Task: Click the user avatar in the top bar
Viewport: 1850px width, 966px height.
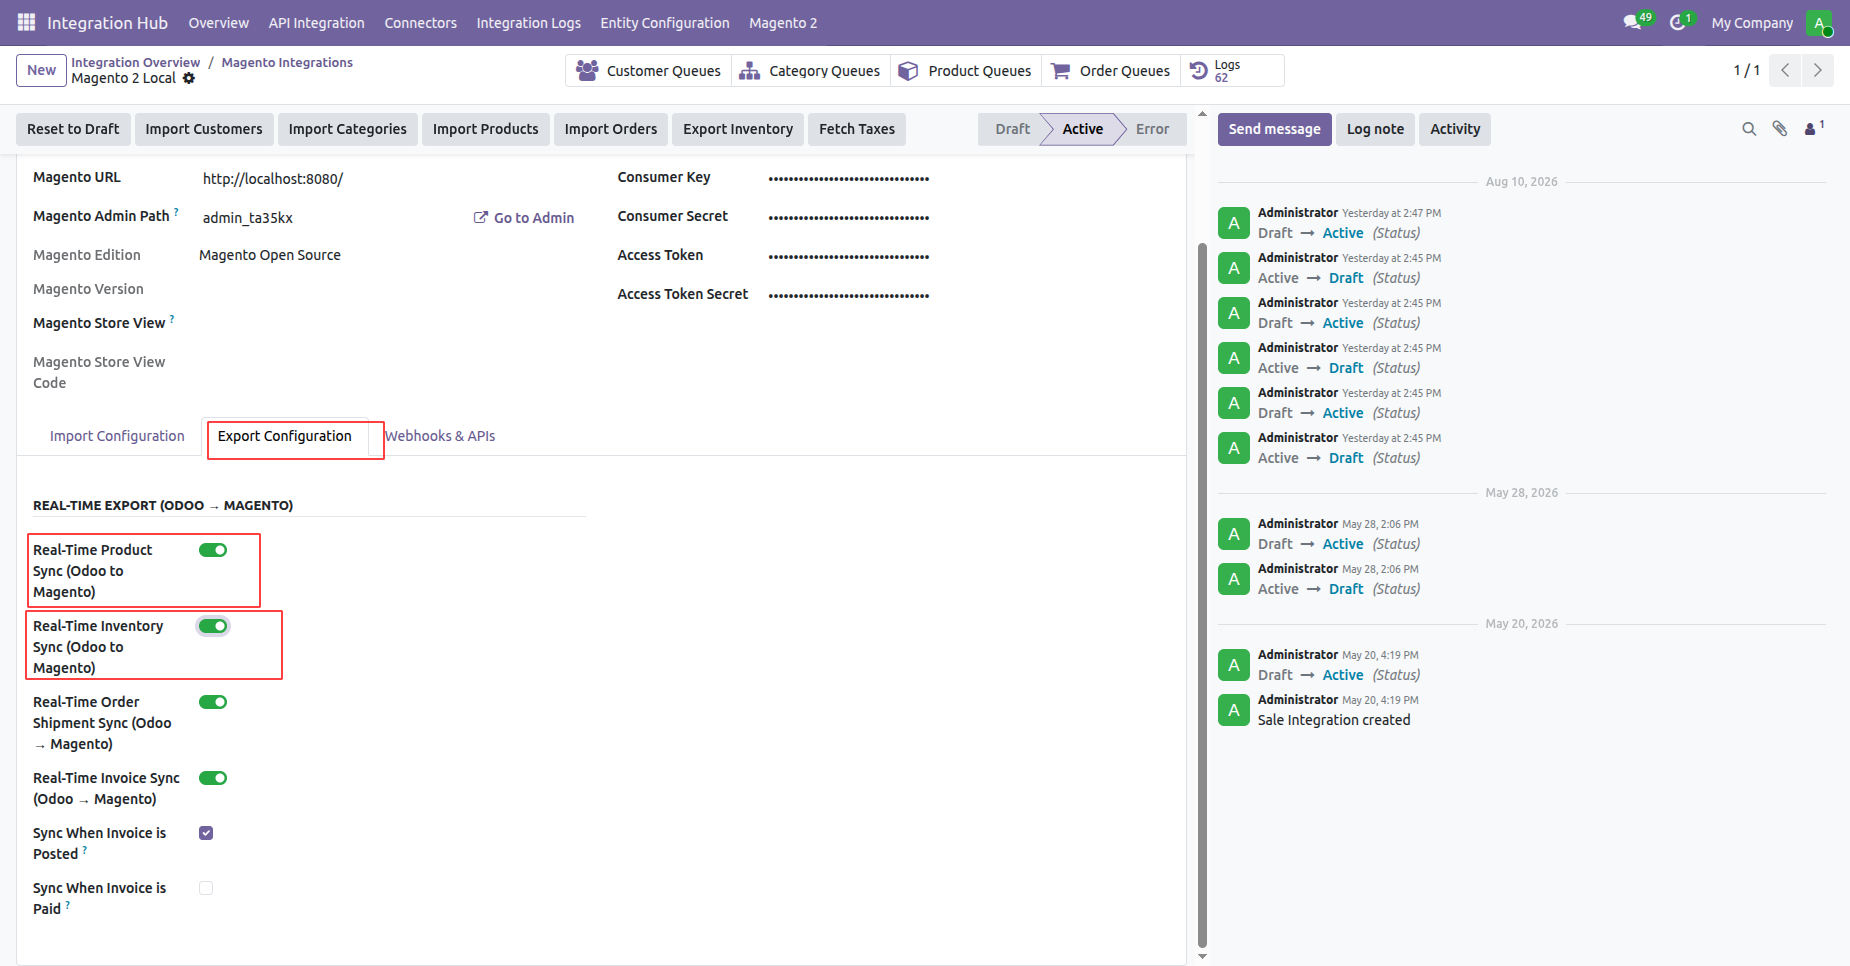Action: tap(1819, 23)
